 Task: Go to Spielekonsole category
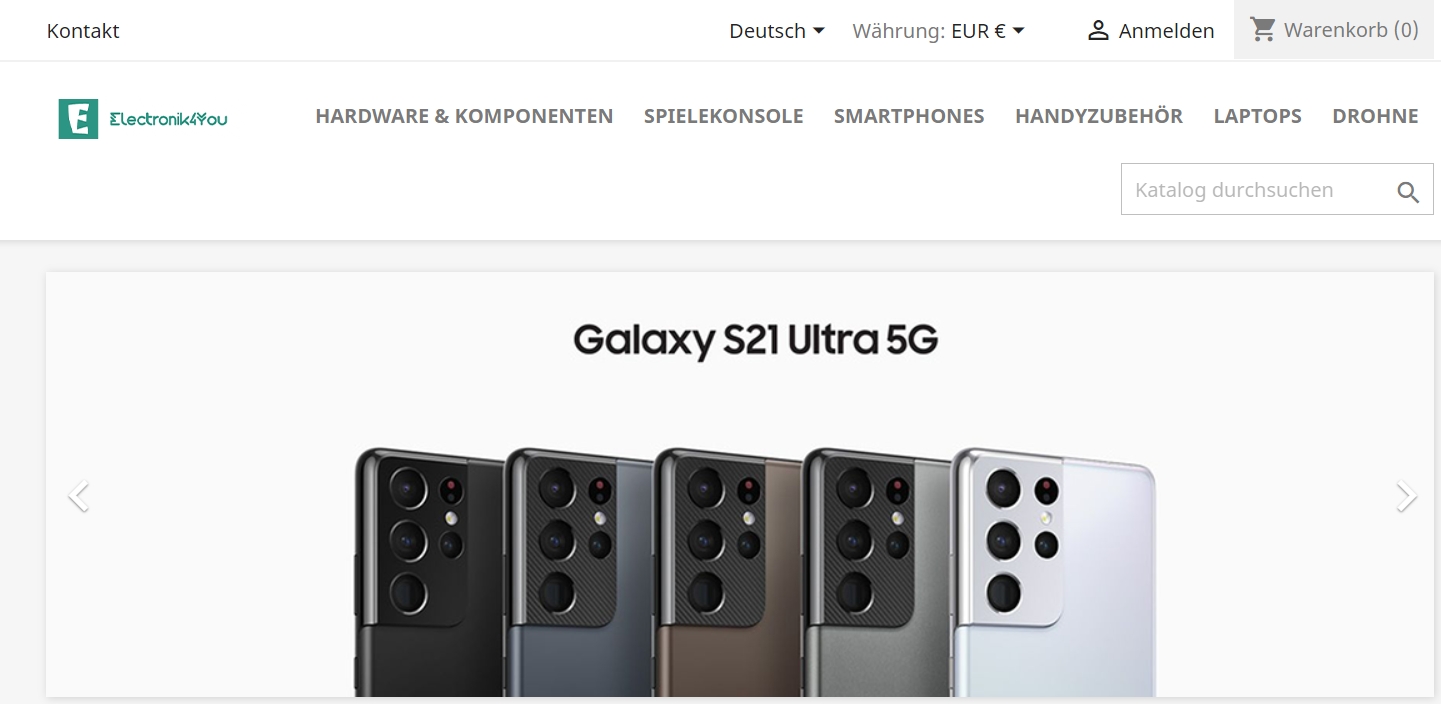[x=723, y=116]
